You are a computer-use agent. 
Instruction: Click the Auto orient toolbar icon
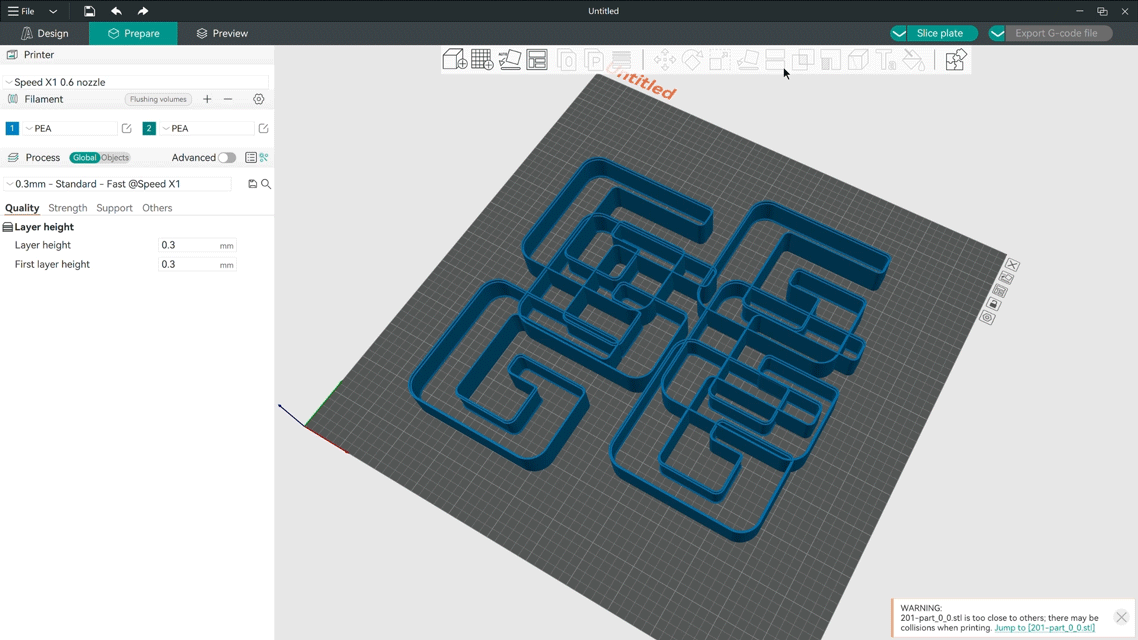pos(509,60)
